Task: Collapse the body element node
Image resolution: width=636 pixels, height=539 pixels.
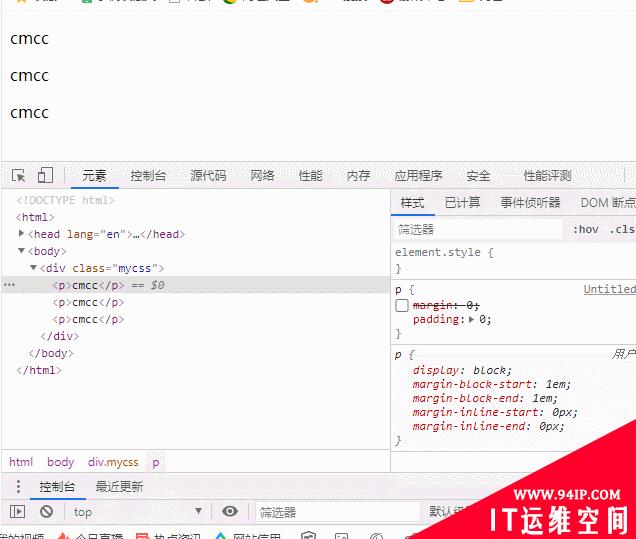Action: tap(21, 251)
